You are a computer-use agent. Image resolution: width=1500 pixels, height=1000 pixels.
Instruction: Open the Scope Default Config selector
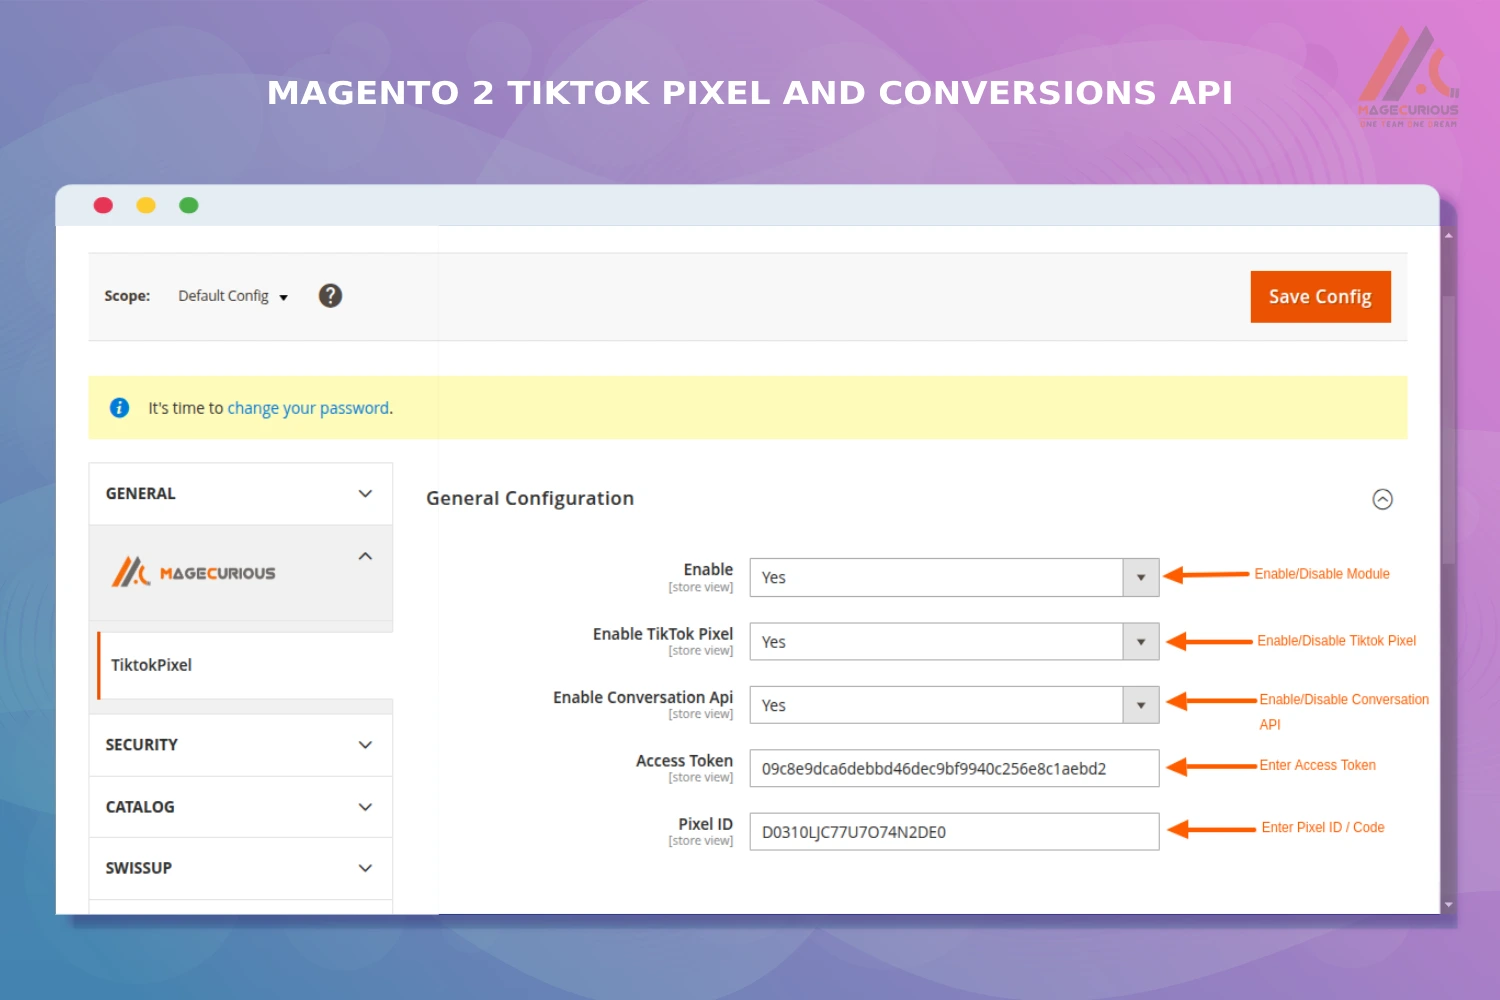point(232,295)
